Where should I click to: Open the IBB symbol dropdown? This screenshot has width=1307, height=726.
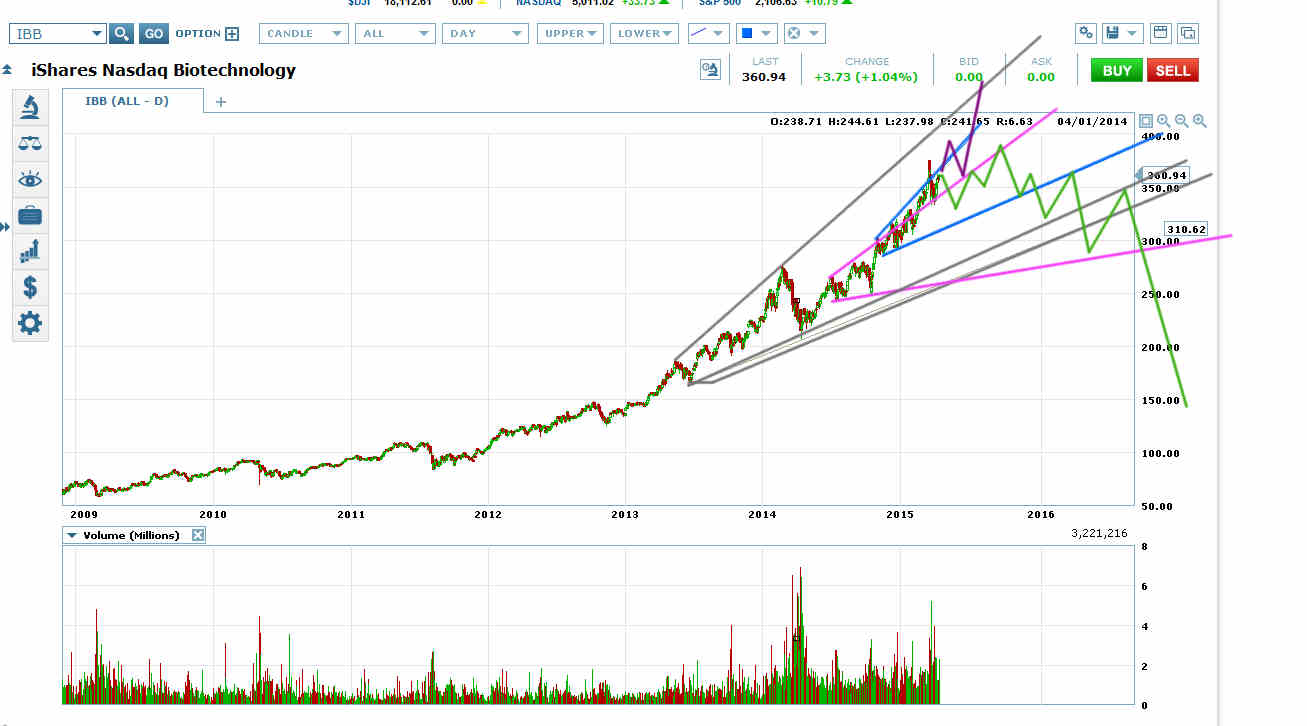(x=57, y=33)
